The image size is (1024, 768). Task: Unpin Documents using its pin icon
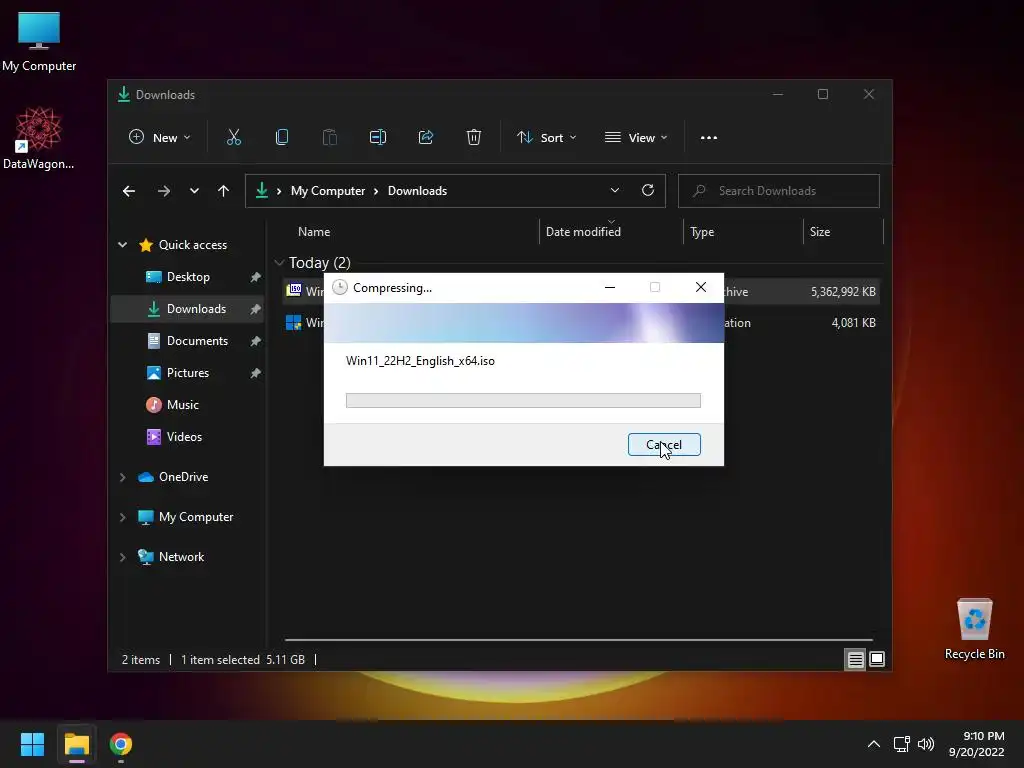[255, 341]
